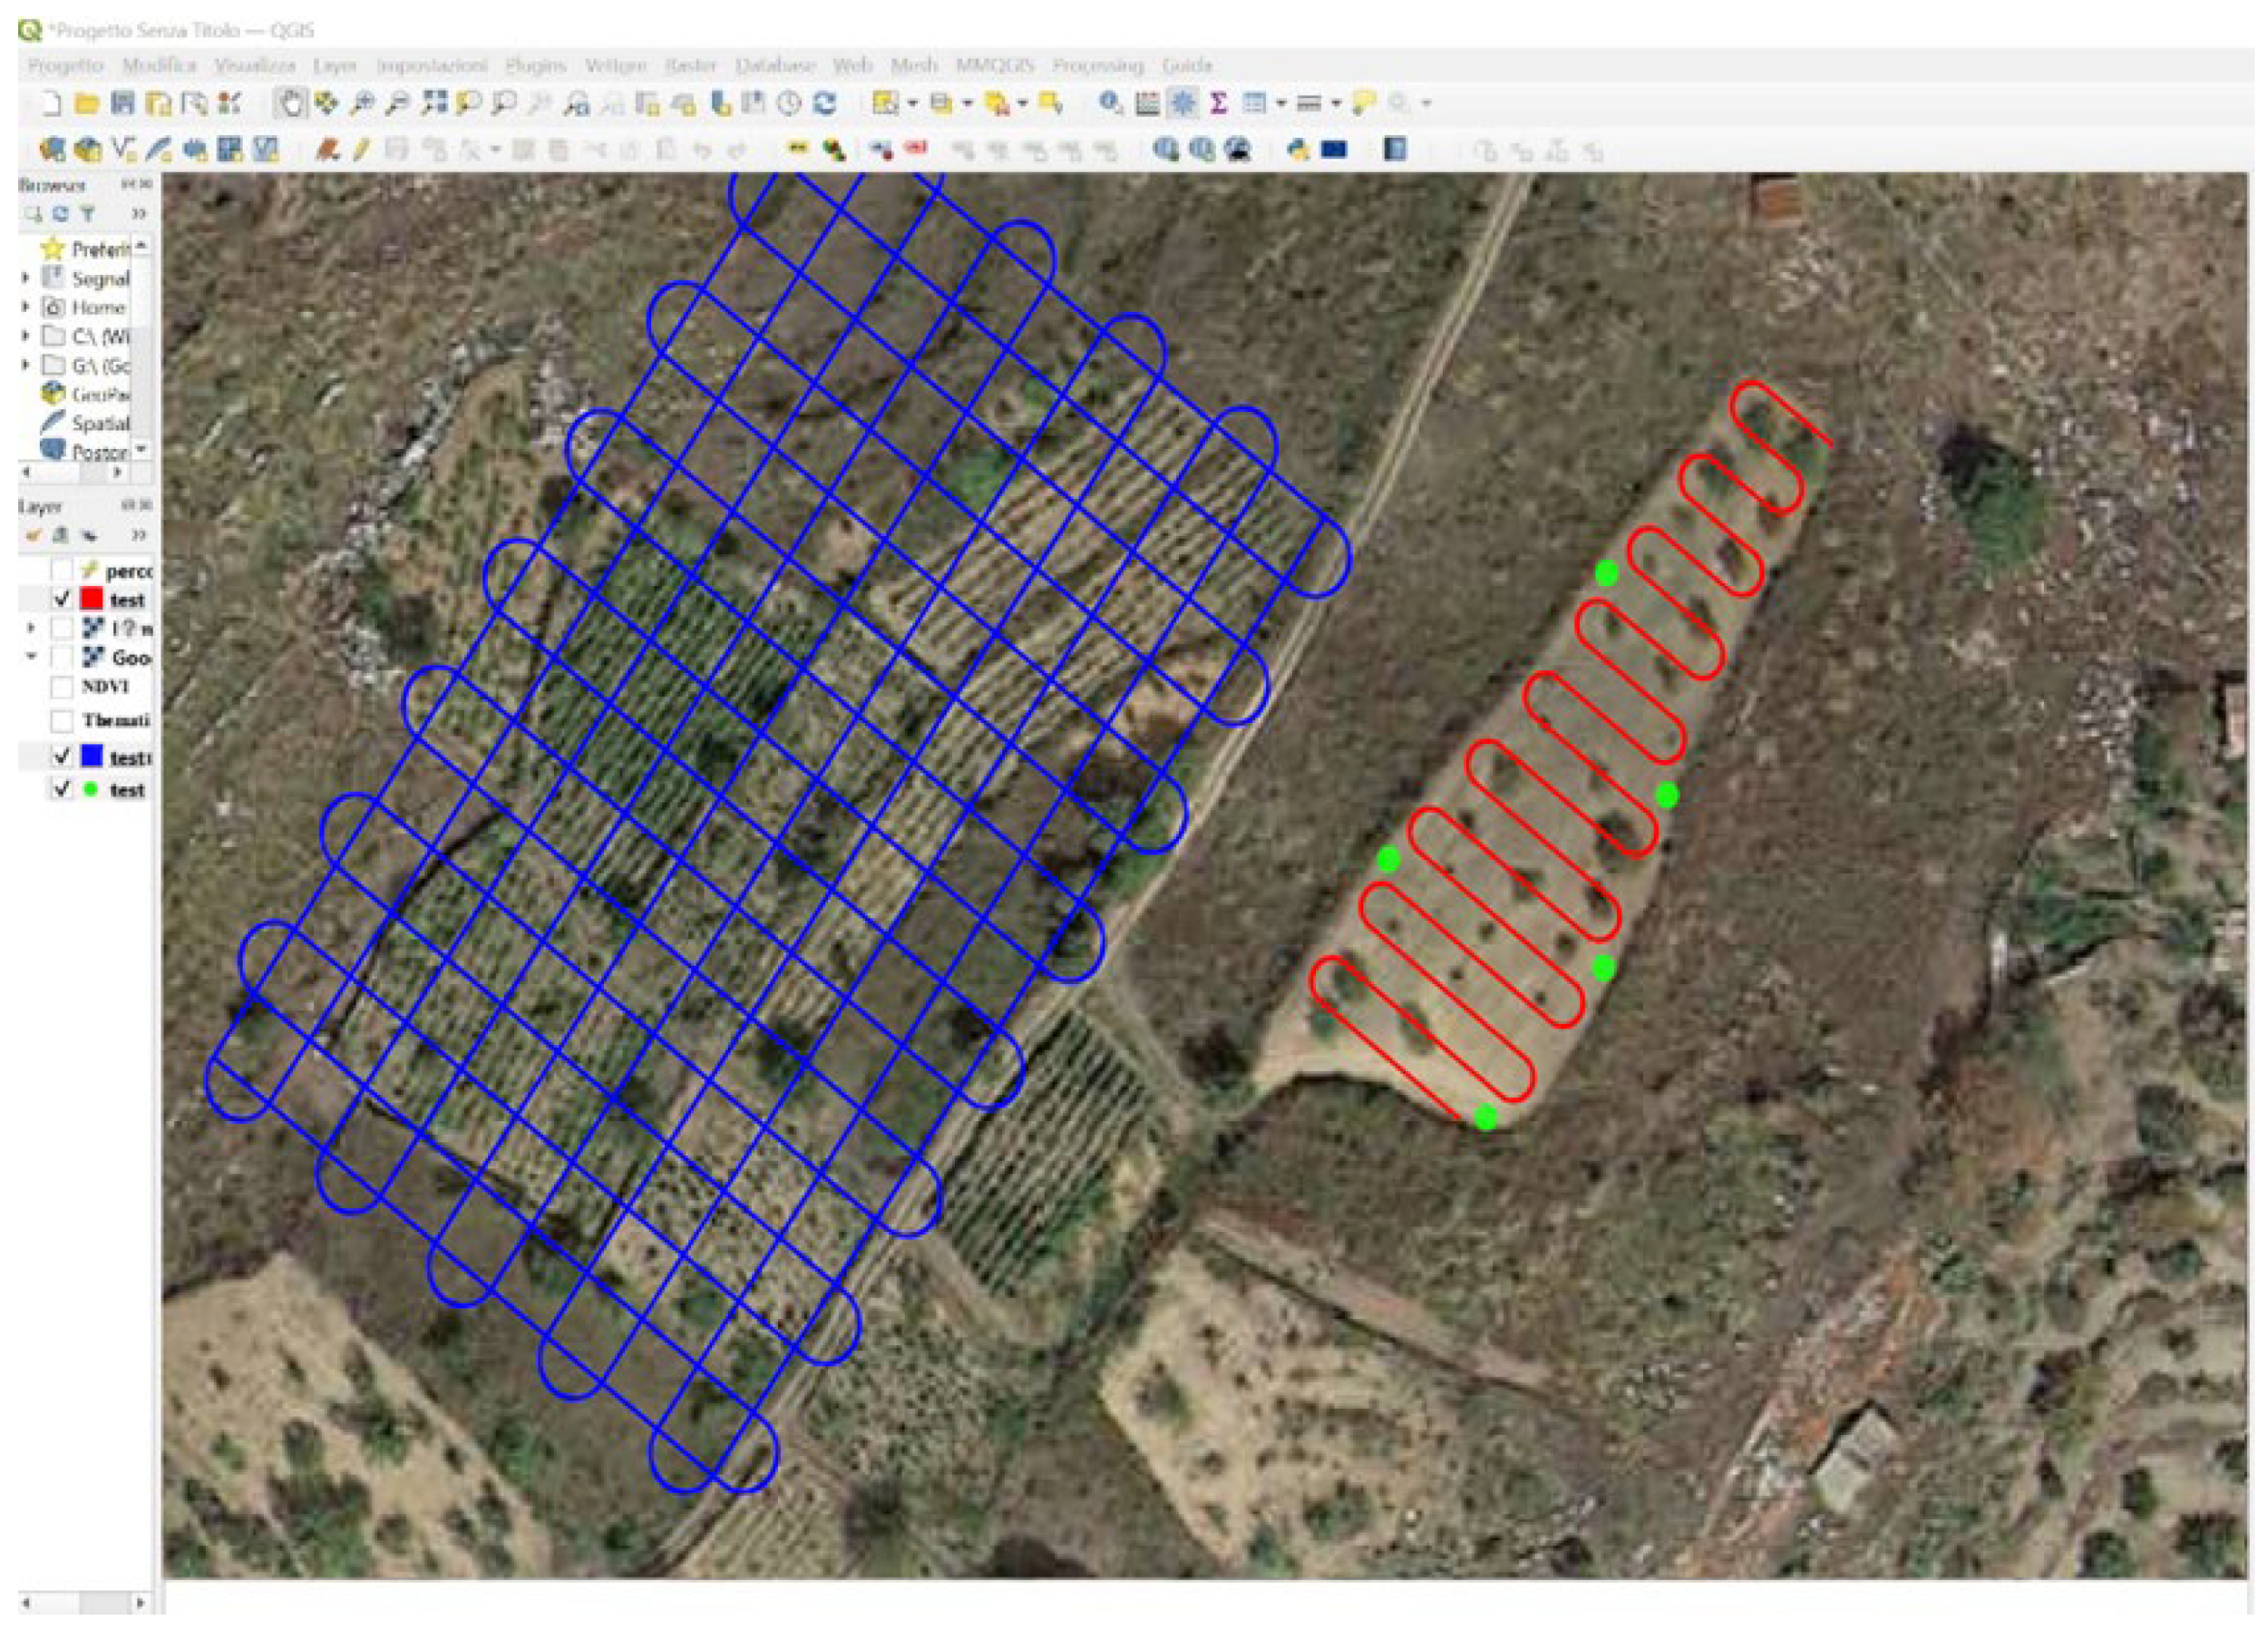Show more Browser toolbar items chevron
Image resolution: width=2268 pixels, height=1630 pixels.
[x=139, y=214]
